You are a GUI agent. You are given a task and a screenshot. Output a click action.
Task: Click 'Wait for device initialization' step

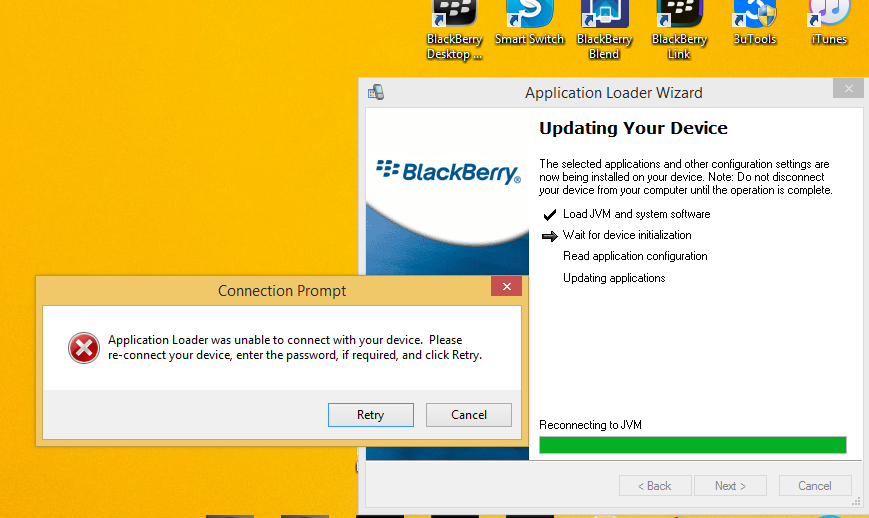[x=627, y=235]
